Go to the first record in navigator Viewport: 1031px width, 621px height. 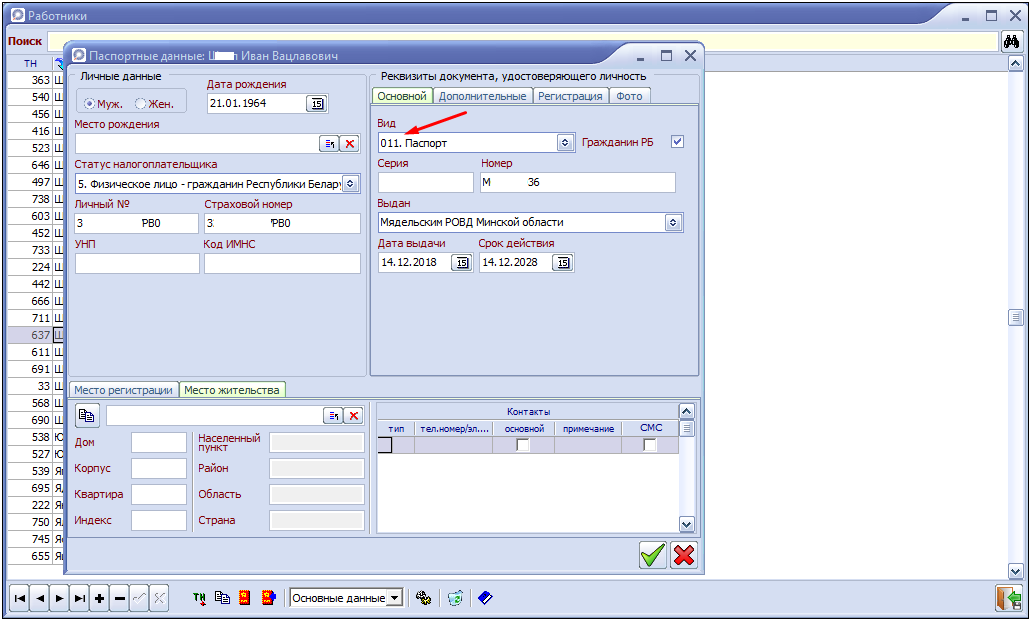coord(20,598)
